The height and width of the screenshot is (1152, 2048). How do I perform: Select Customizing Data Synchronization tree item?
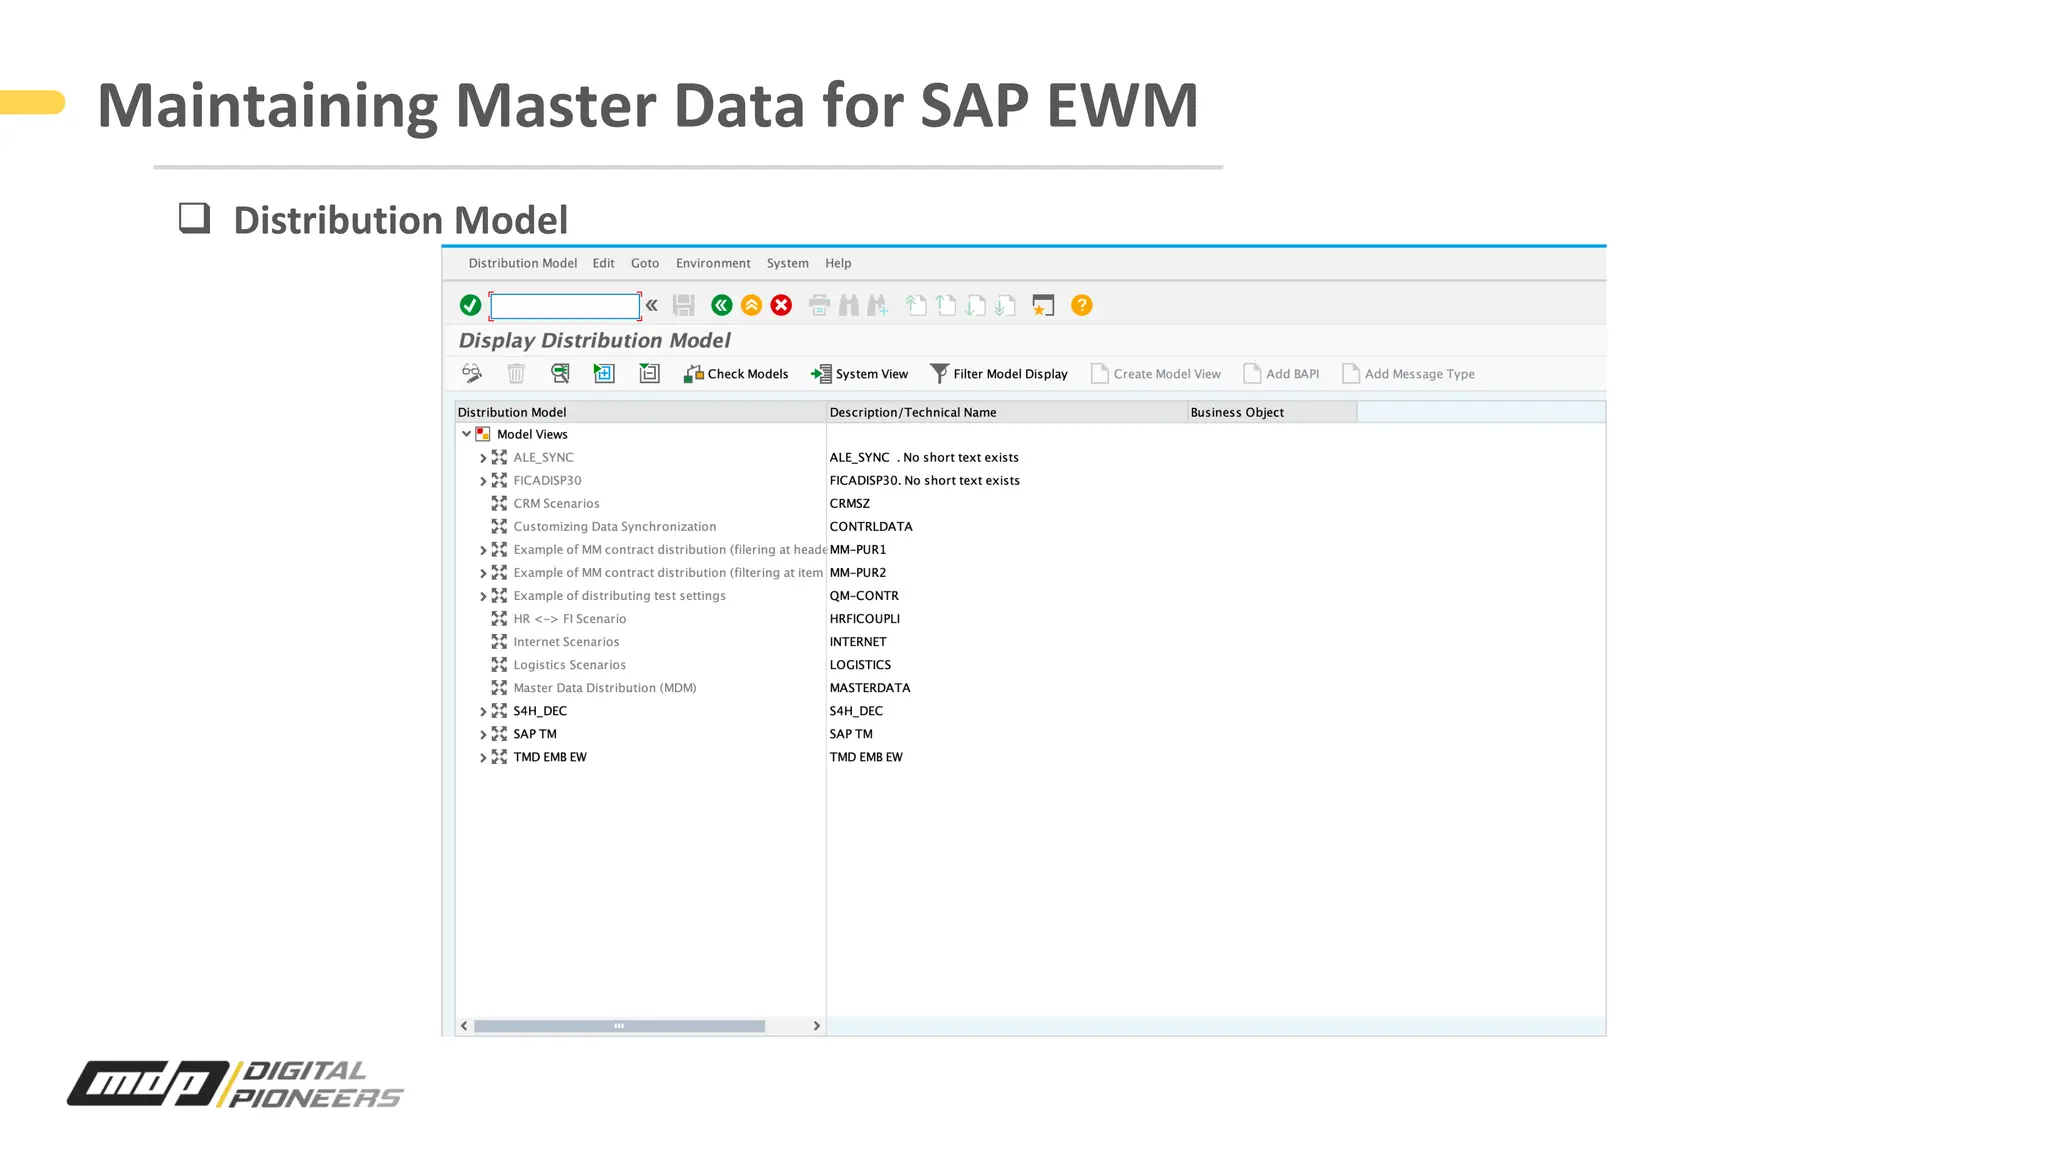click(614, 526)
